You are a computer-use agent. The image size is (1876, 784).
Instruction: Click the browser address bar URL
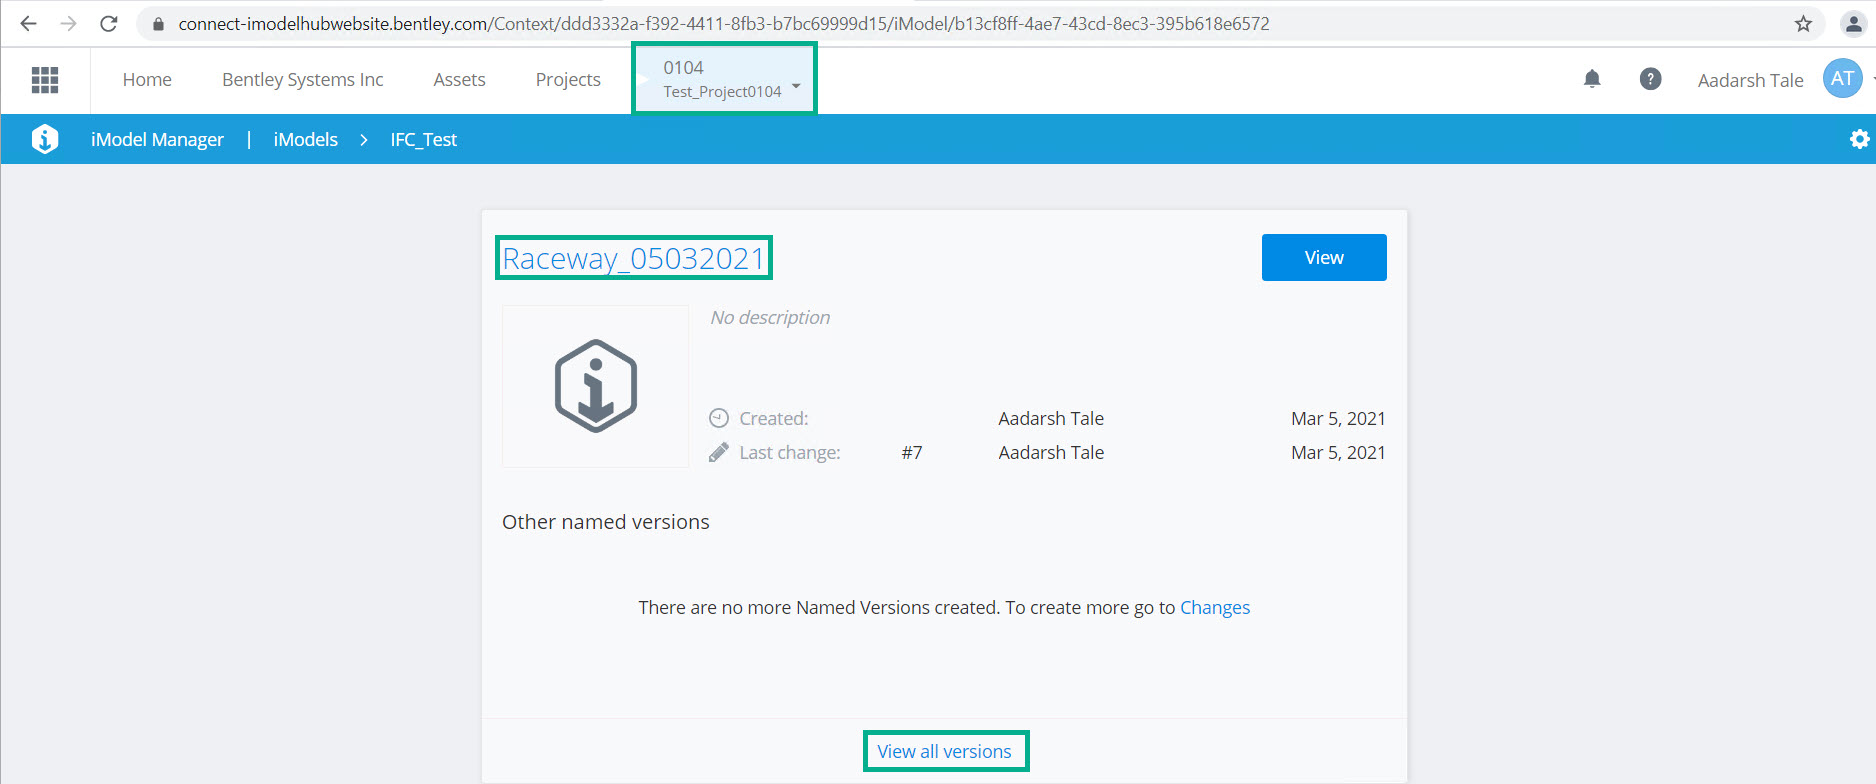(x=724, y=24)
